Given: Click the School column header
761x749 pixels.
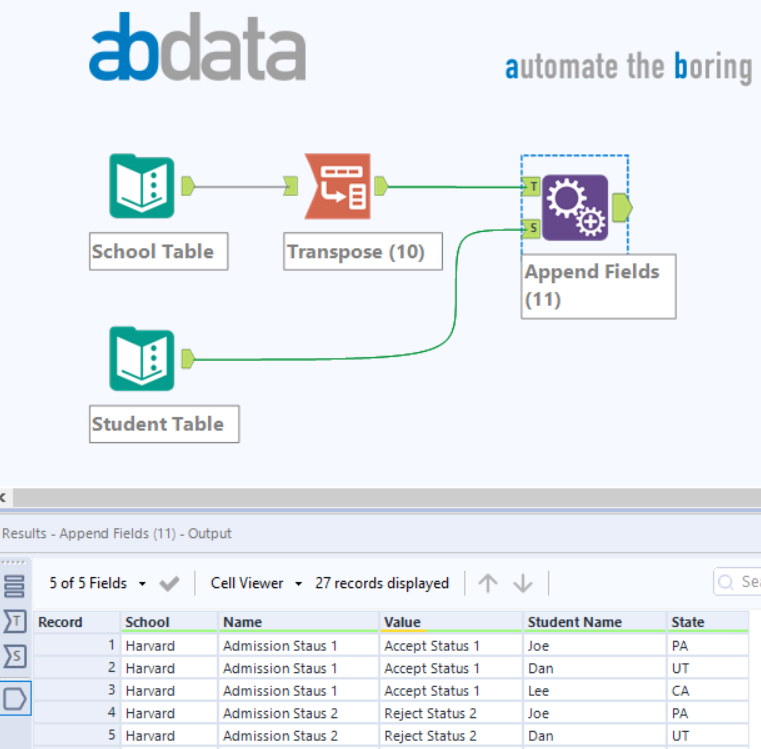Looking at the screenshot, I should pos(168,622).
